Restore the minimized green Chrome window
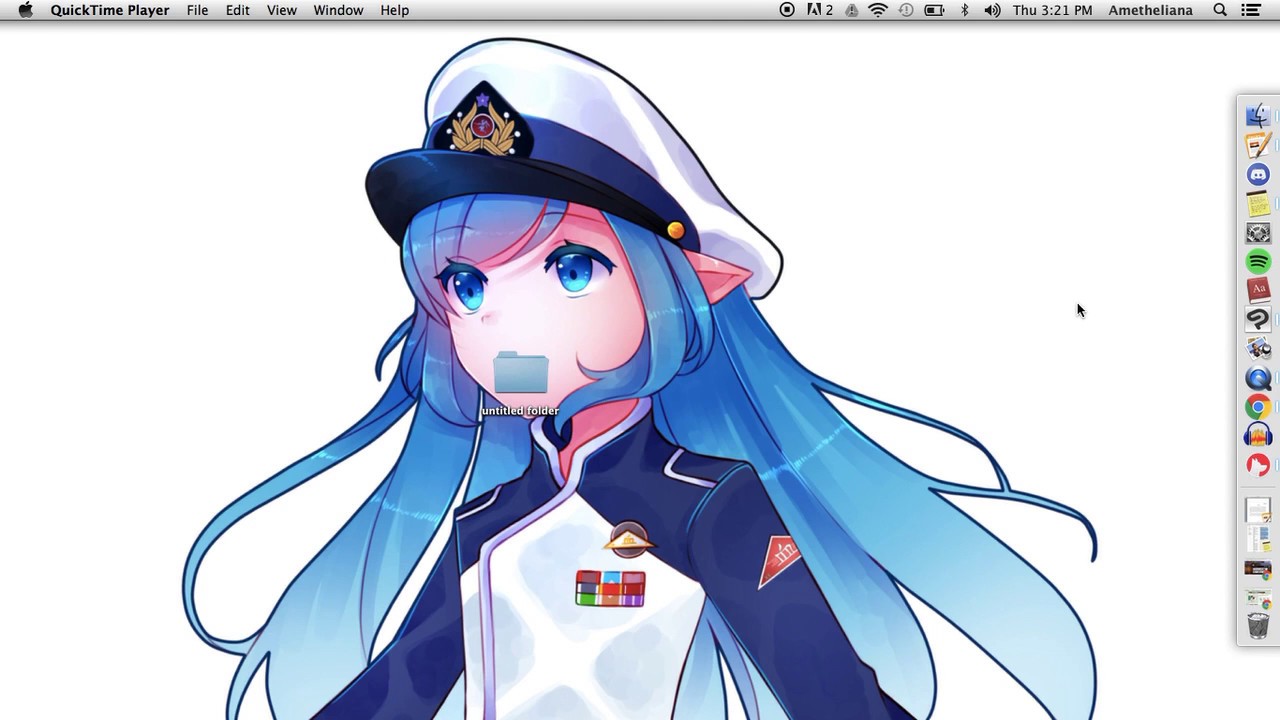 (x=1258, y=598)
